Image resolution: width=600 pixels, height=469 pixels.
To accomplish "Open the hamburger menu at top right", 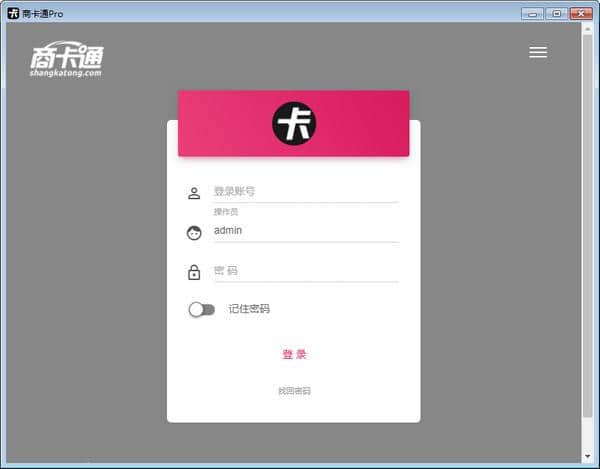I will pyautogui.click(x=538, y=53).
